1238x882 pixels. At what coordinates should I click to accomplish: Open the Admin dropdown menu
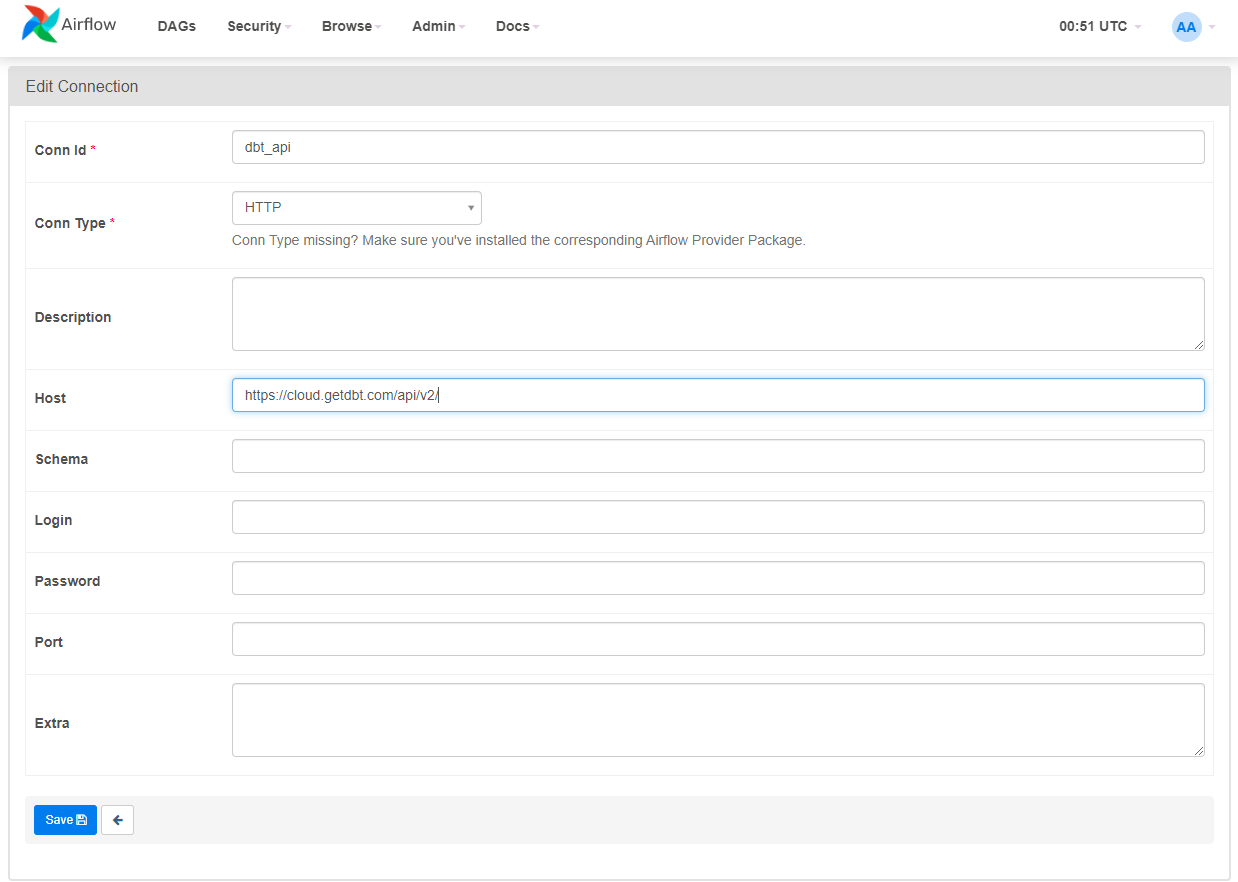438,27
